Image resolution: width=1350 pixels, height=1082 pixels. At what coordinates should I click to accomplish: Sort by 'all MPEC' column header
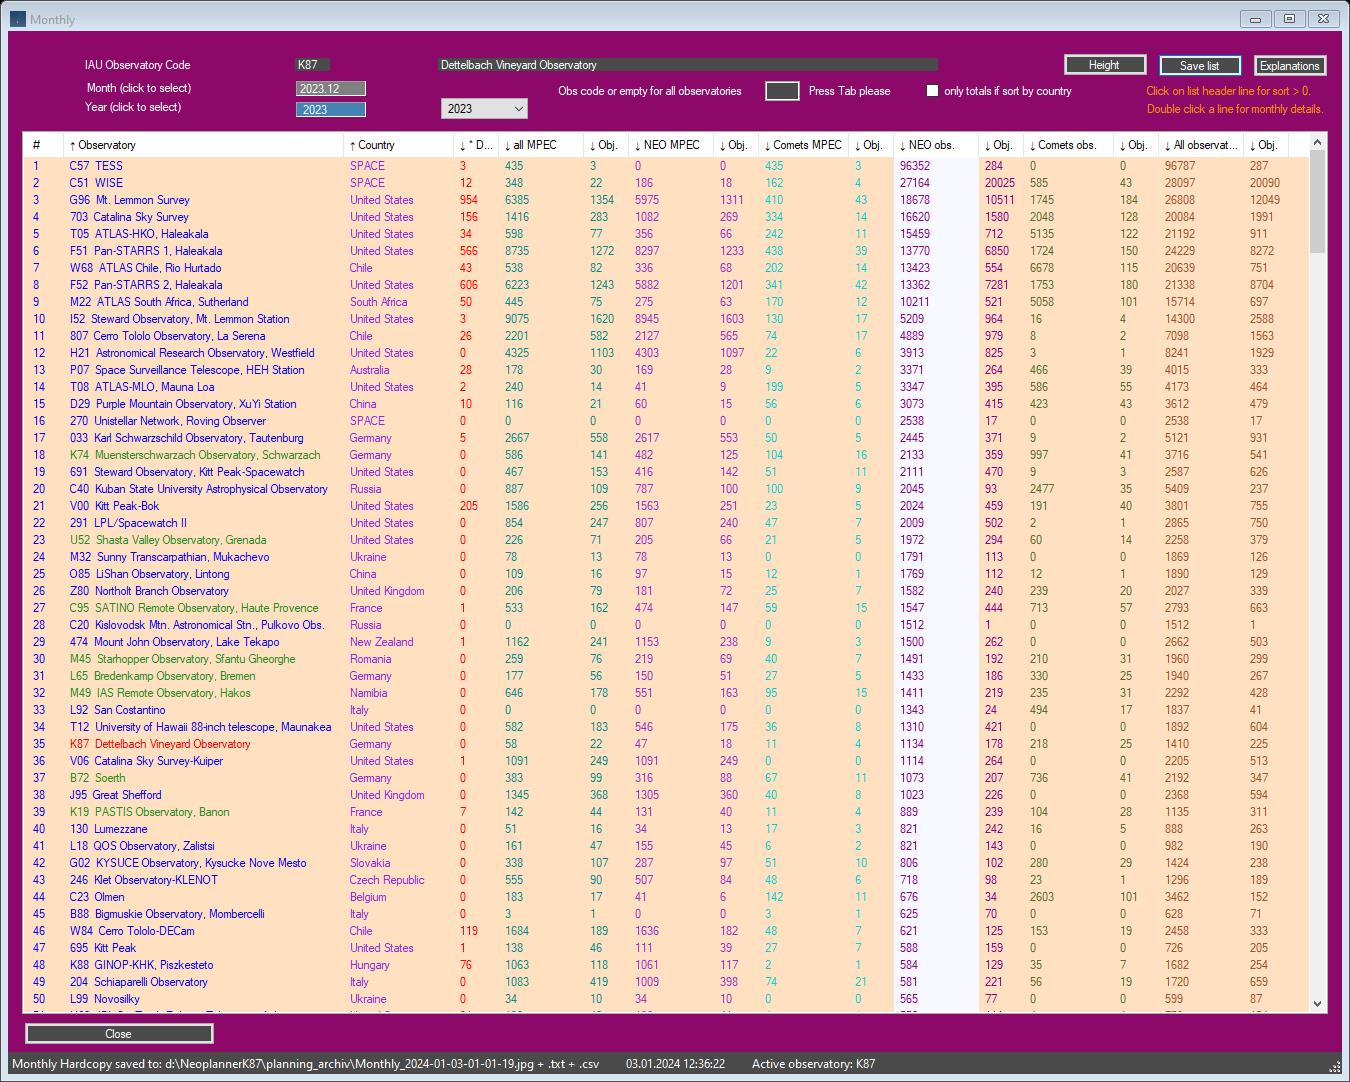[x=542, y=145]
